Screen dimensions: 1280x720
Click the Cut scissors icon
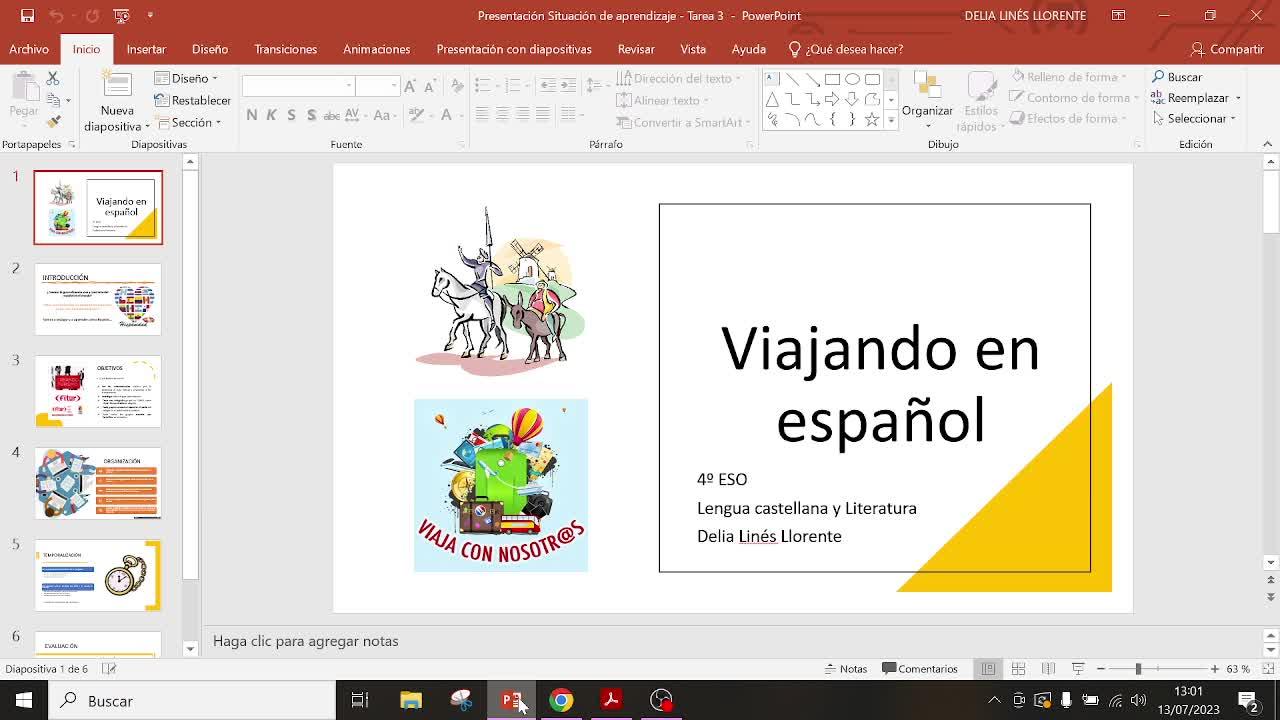53,78
